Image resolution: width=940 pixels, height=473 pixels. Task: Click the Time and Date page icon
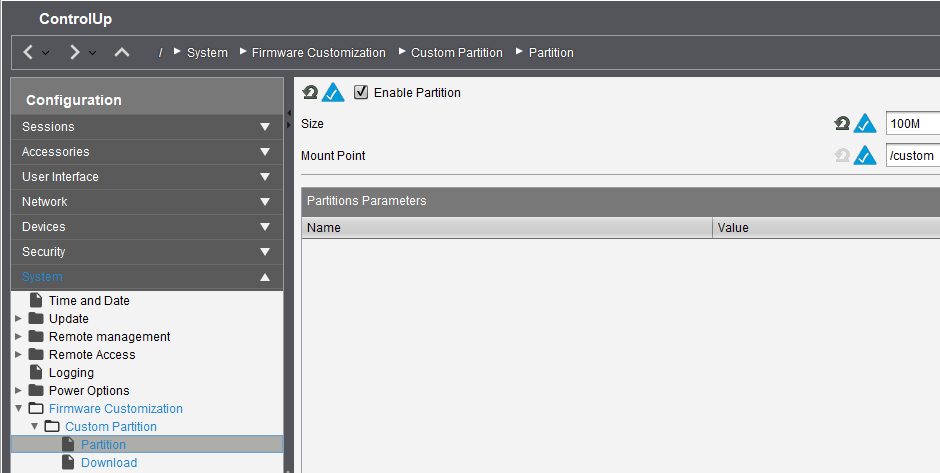tap(37, 301)
